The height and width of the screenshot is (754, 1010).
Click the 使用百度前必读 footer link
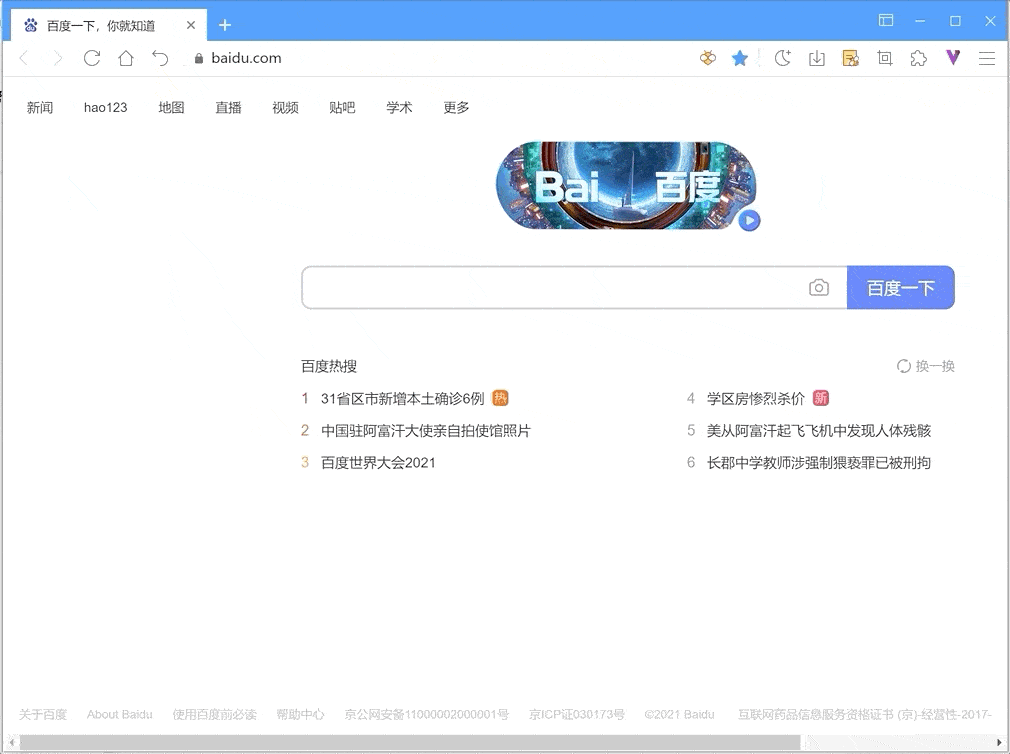(214, 714)
